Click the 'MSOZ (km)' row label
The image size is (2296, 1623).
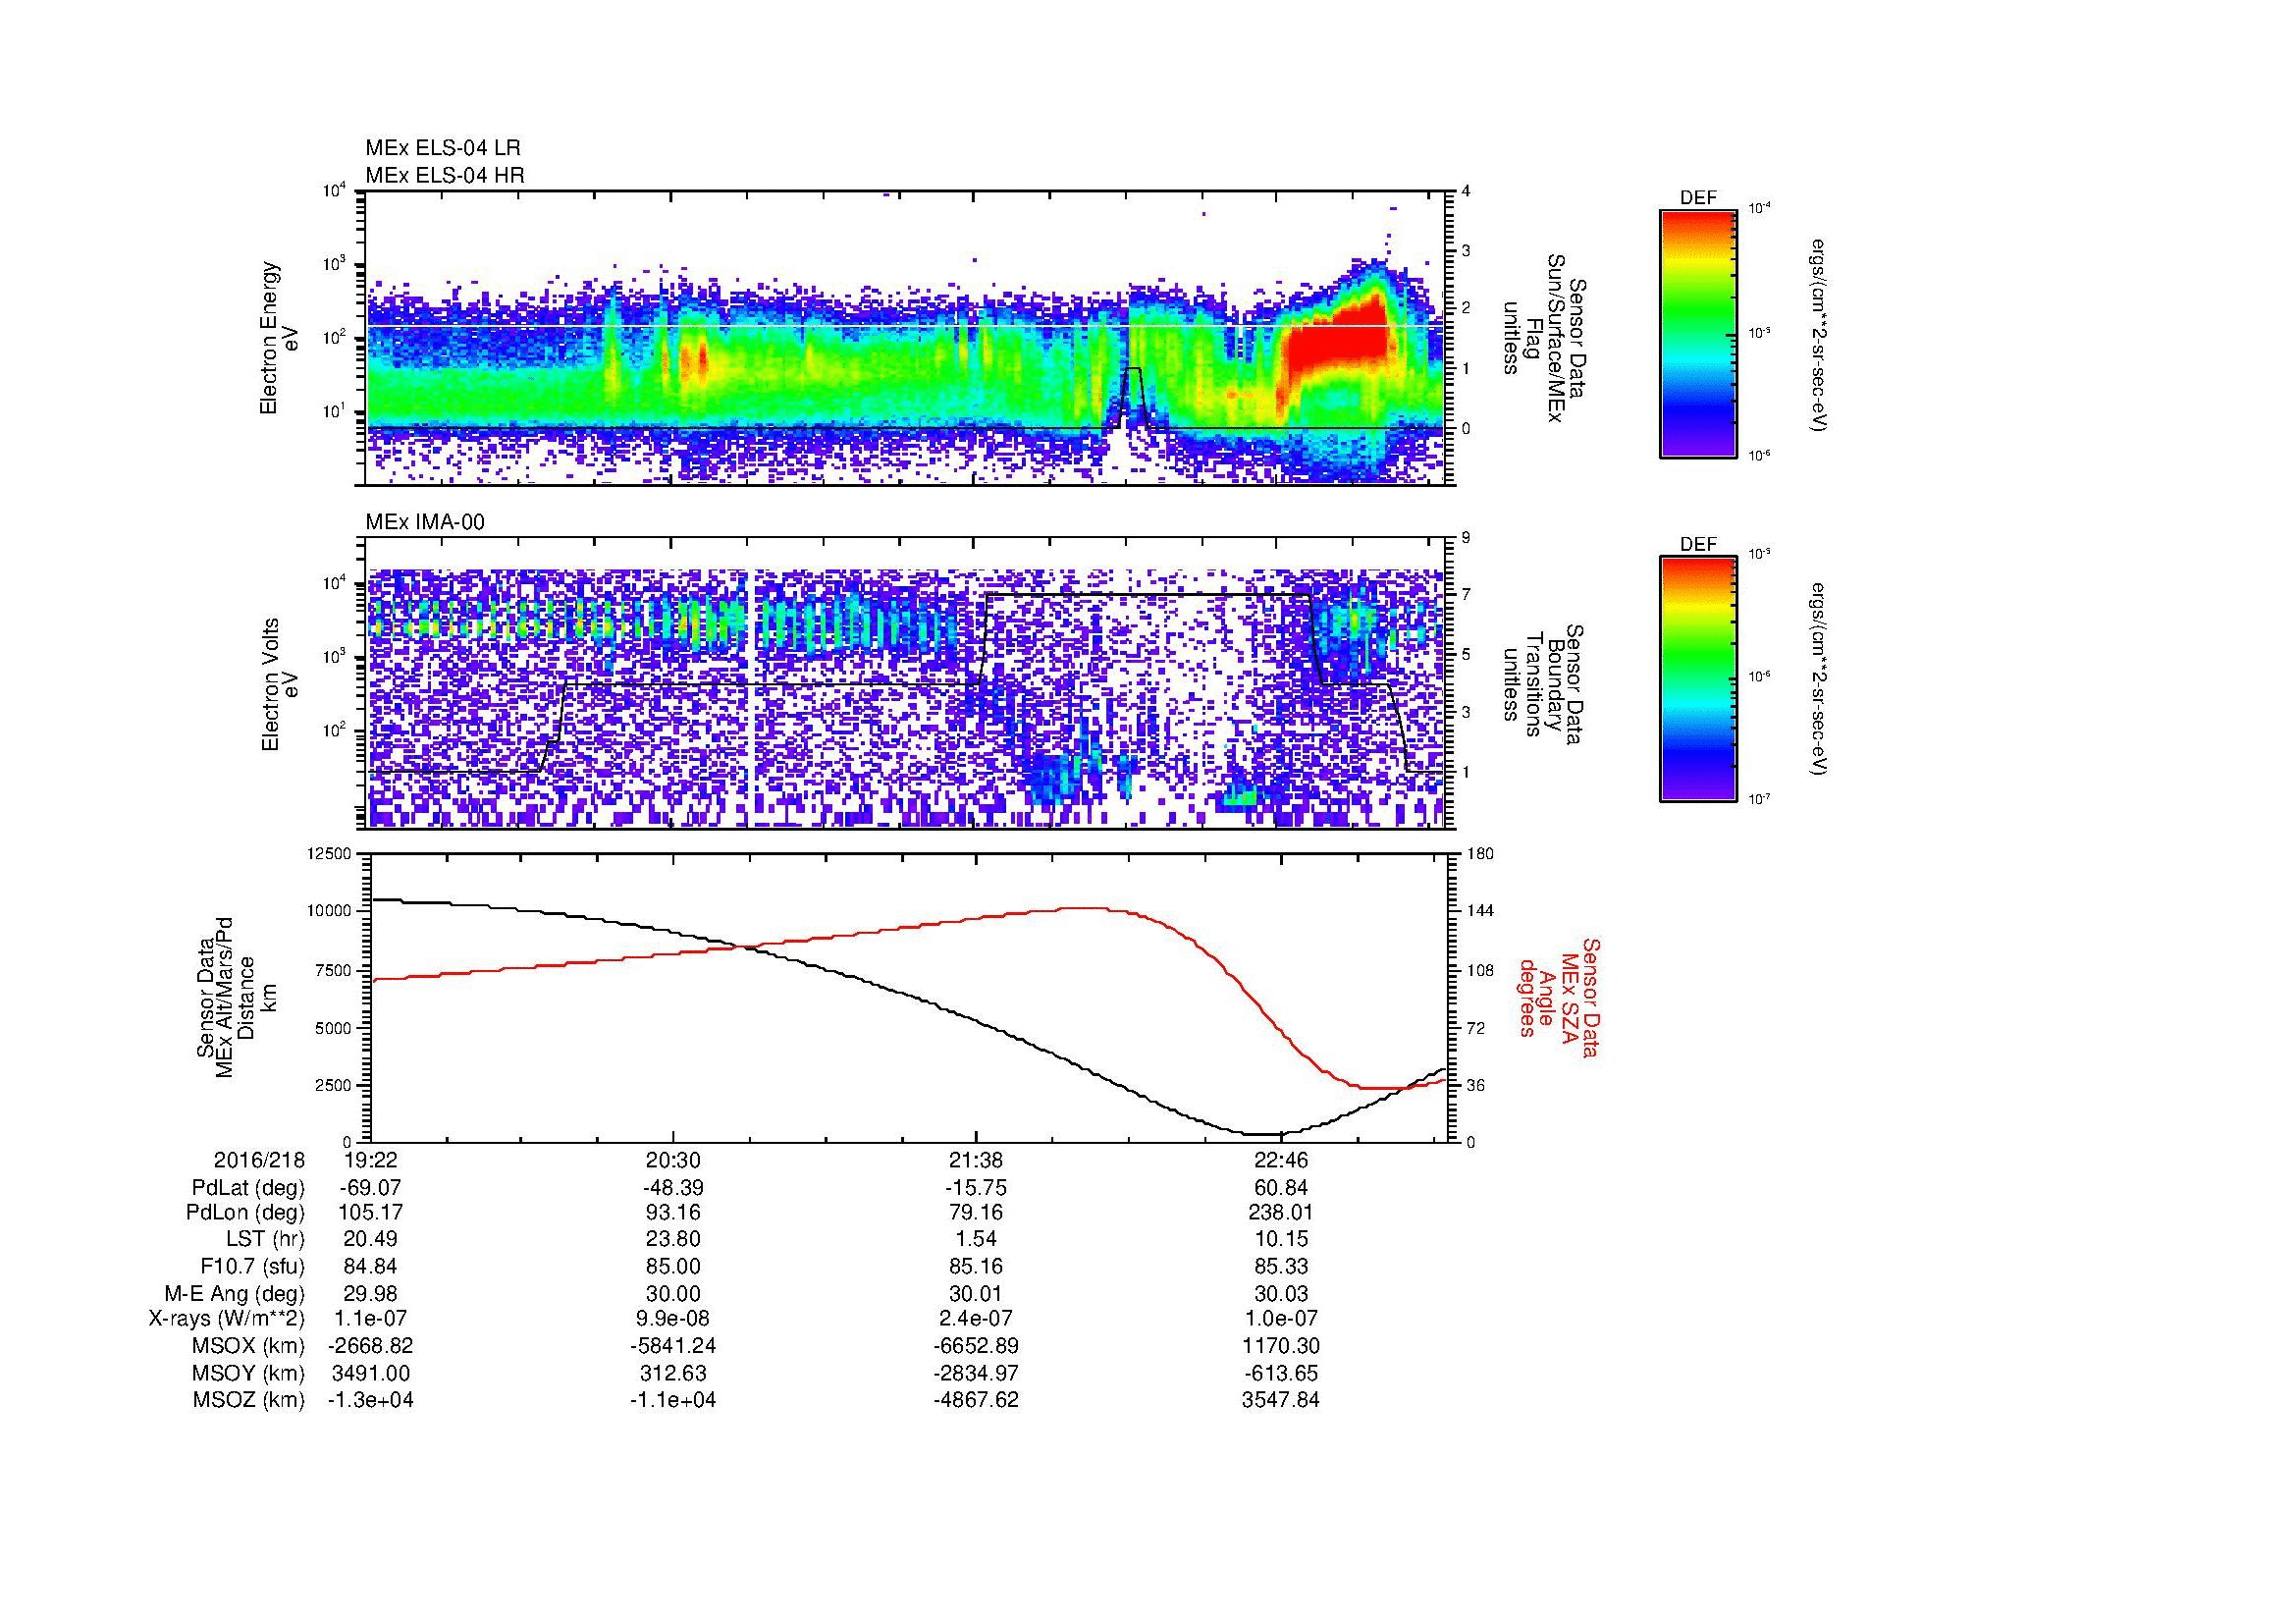click(249, 1400)
